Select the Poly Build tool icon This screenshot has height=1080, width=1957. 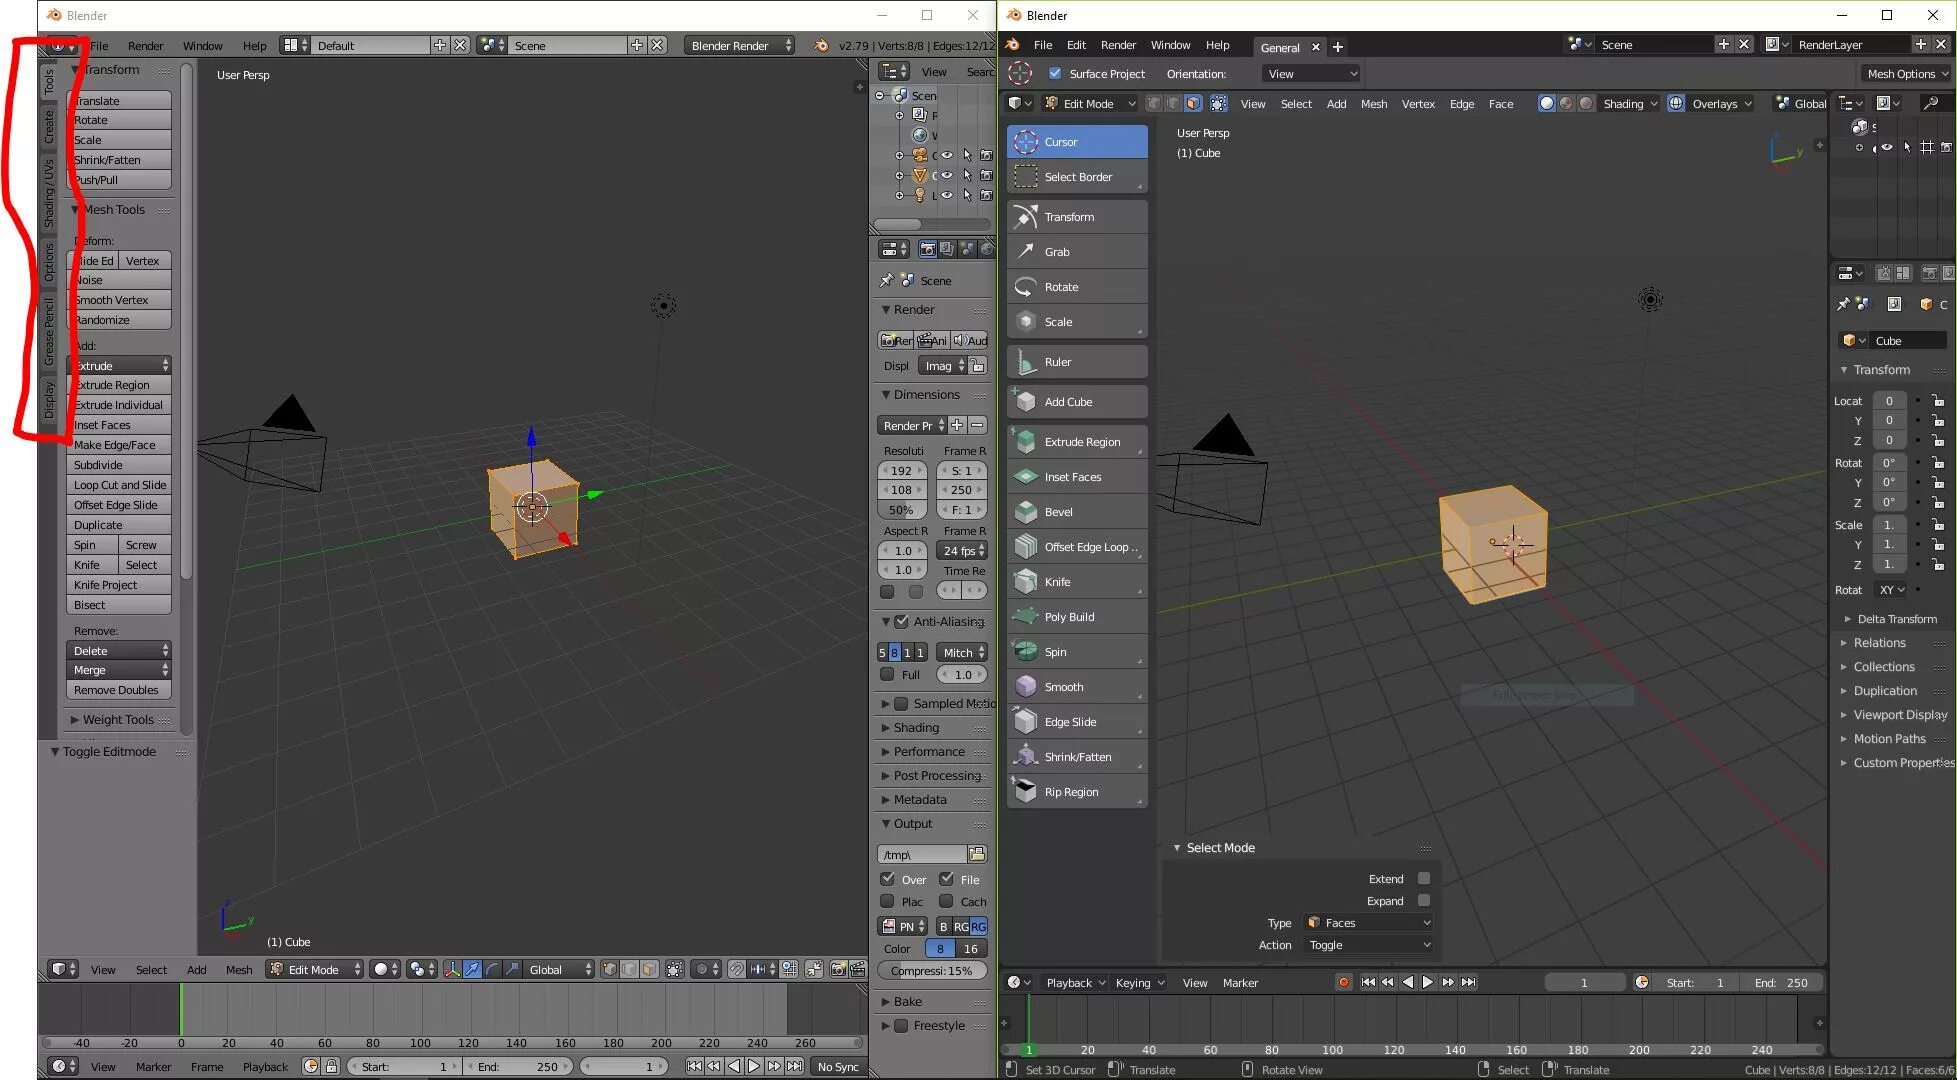click(1026, 616)
